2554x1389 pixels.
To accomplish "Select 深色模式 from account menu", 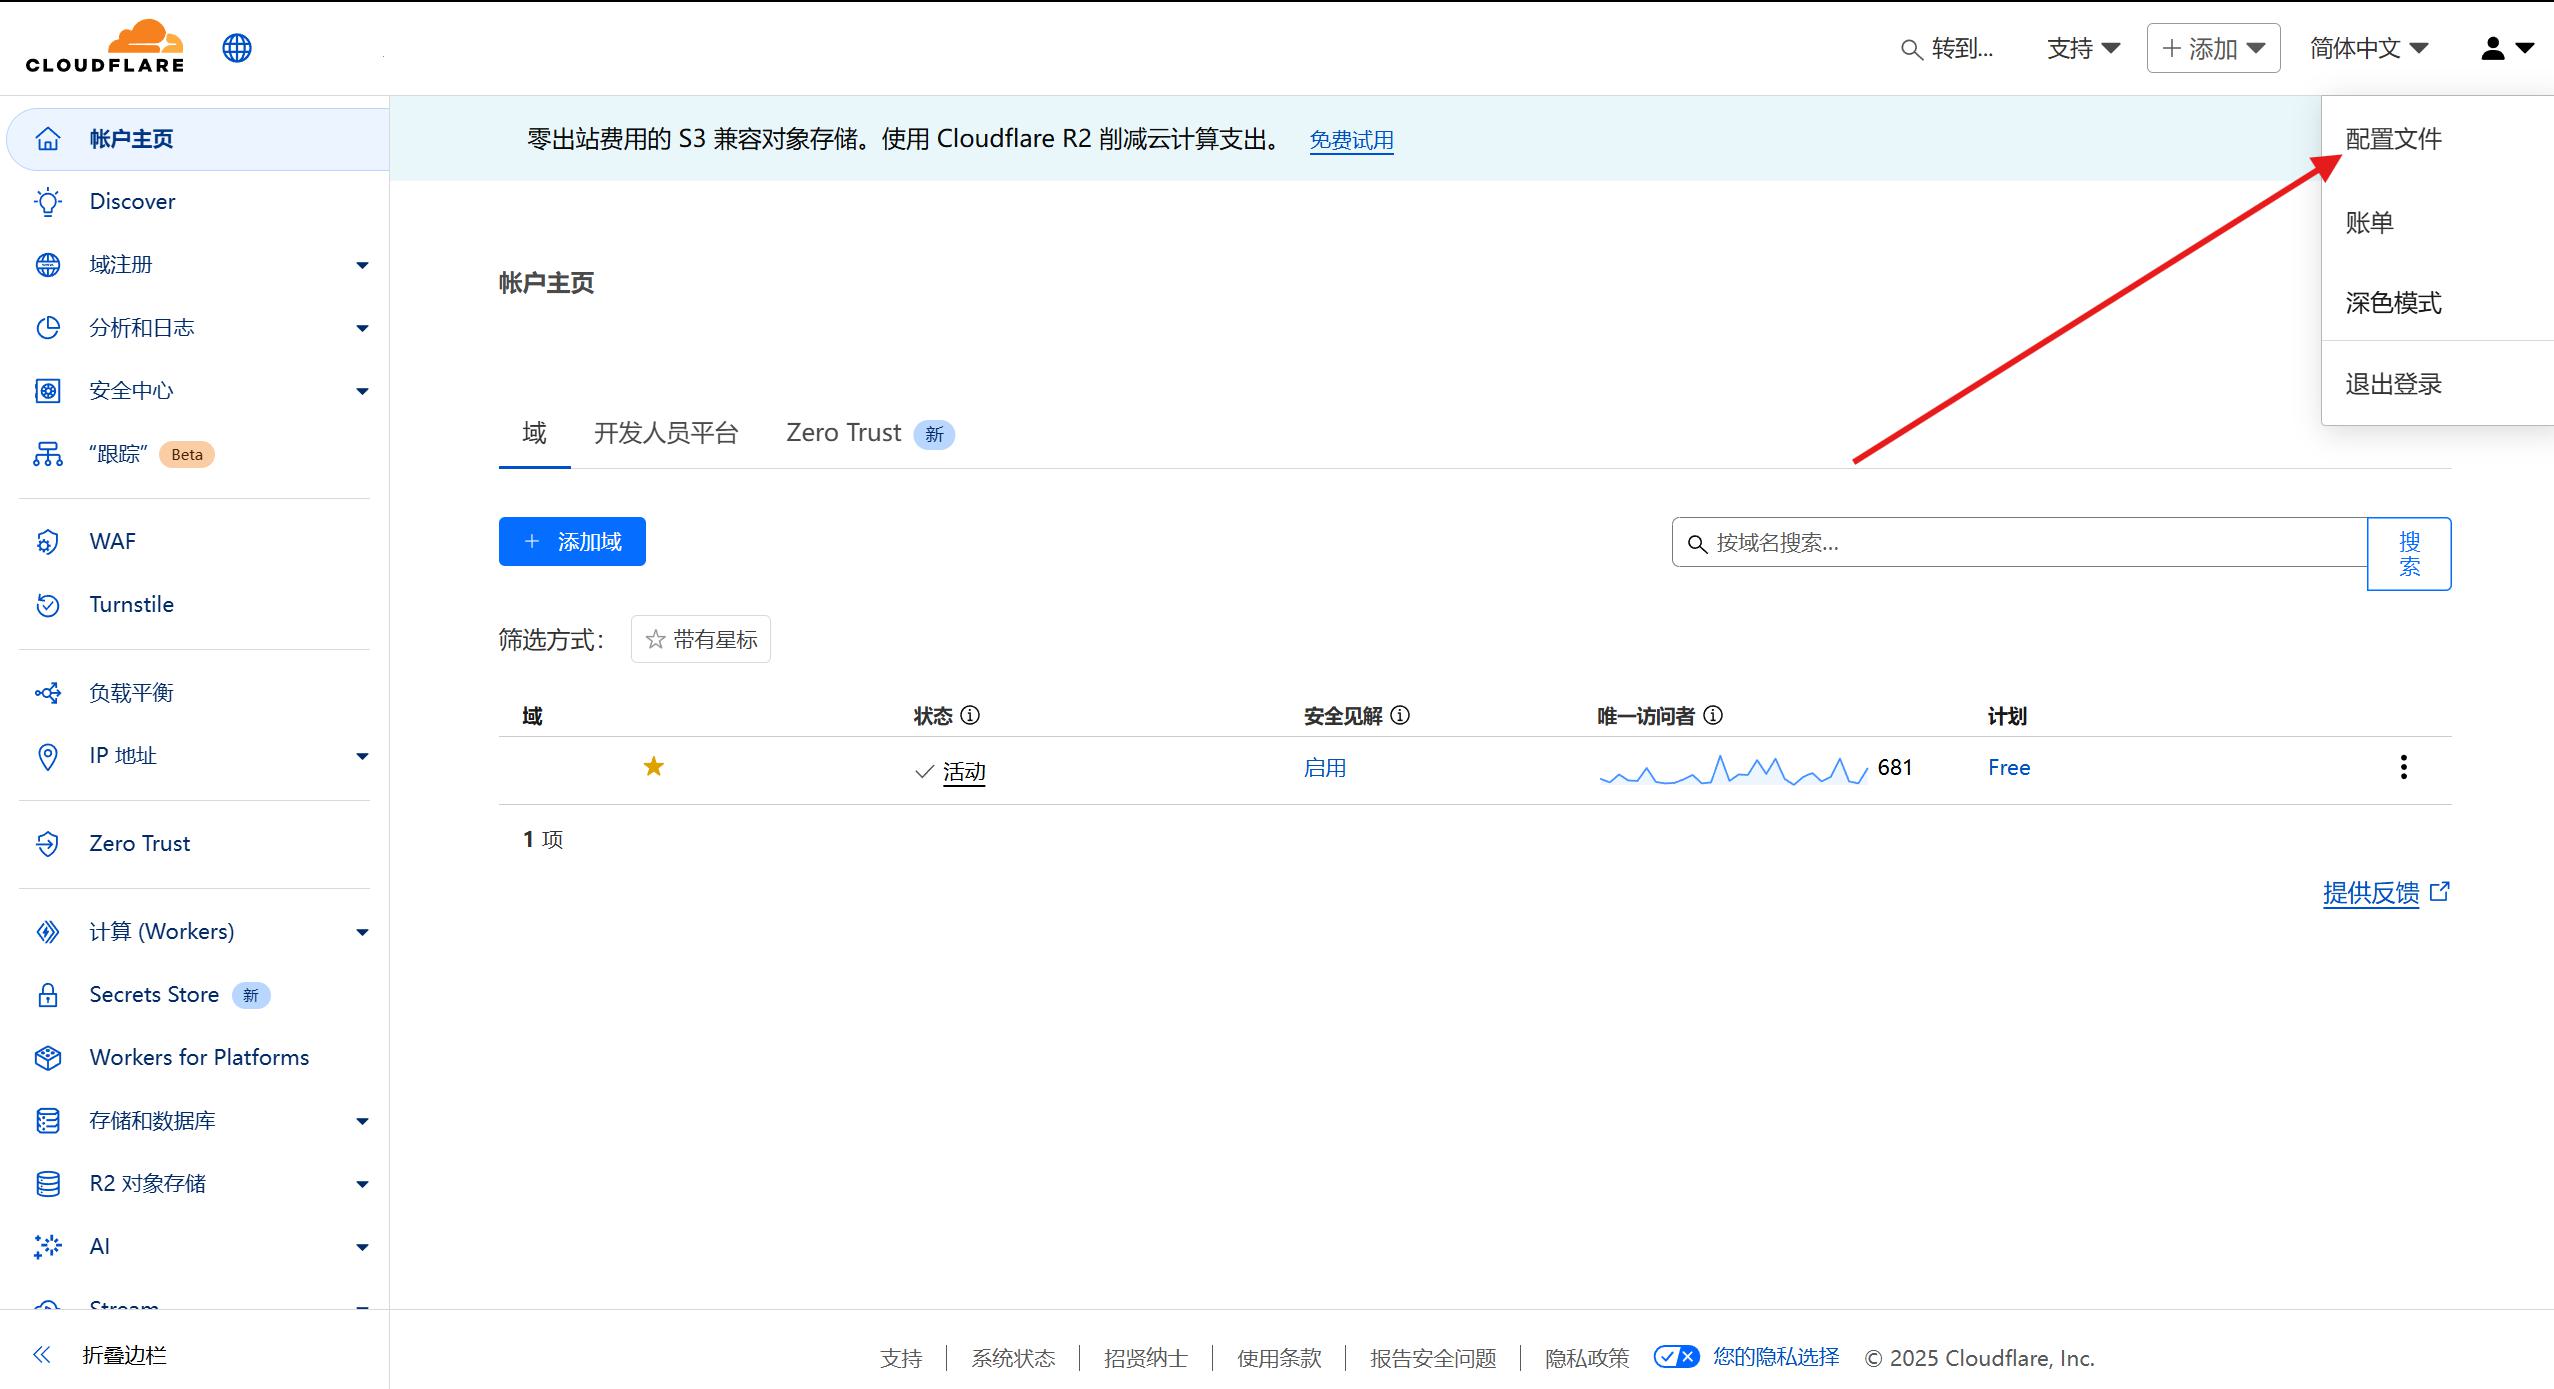I will (2394, 303).
